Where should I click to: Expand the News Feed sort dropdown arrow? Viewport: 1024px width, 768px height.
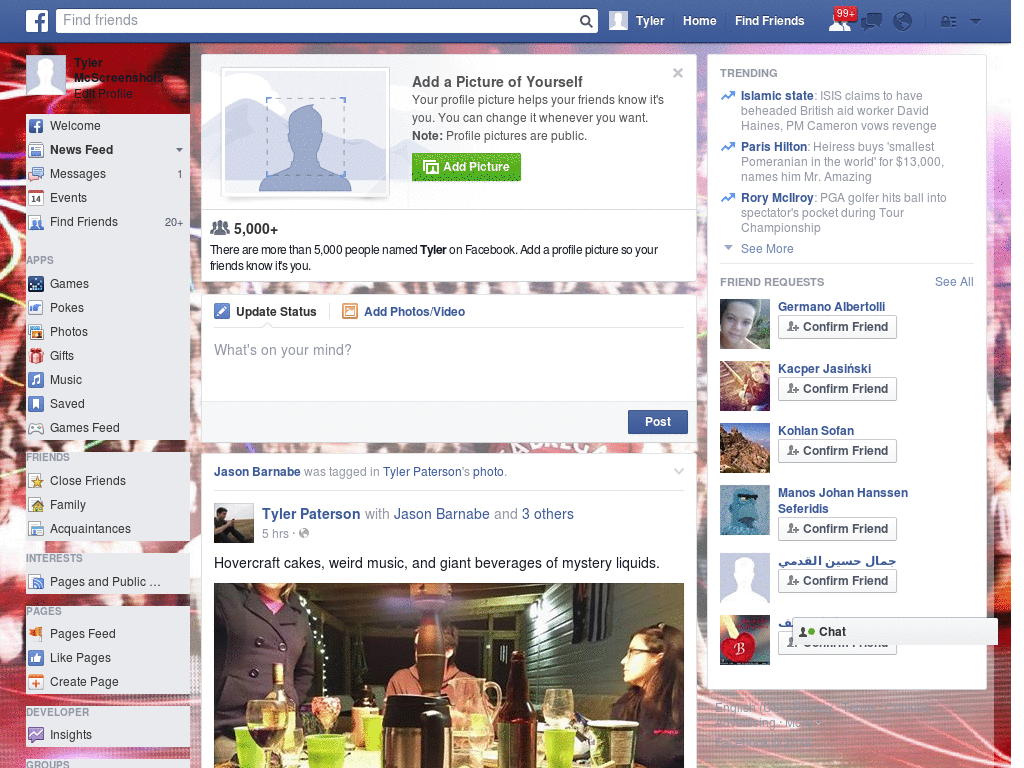tap(179, 150)
